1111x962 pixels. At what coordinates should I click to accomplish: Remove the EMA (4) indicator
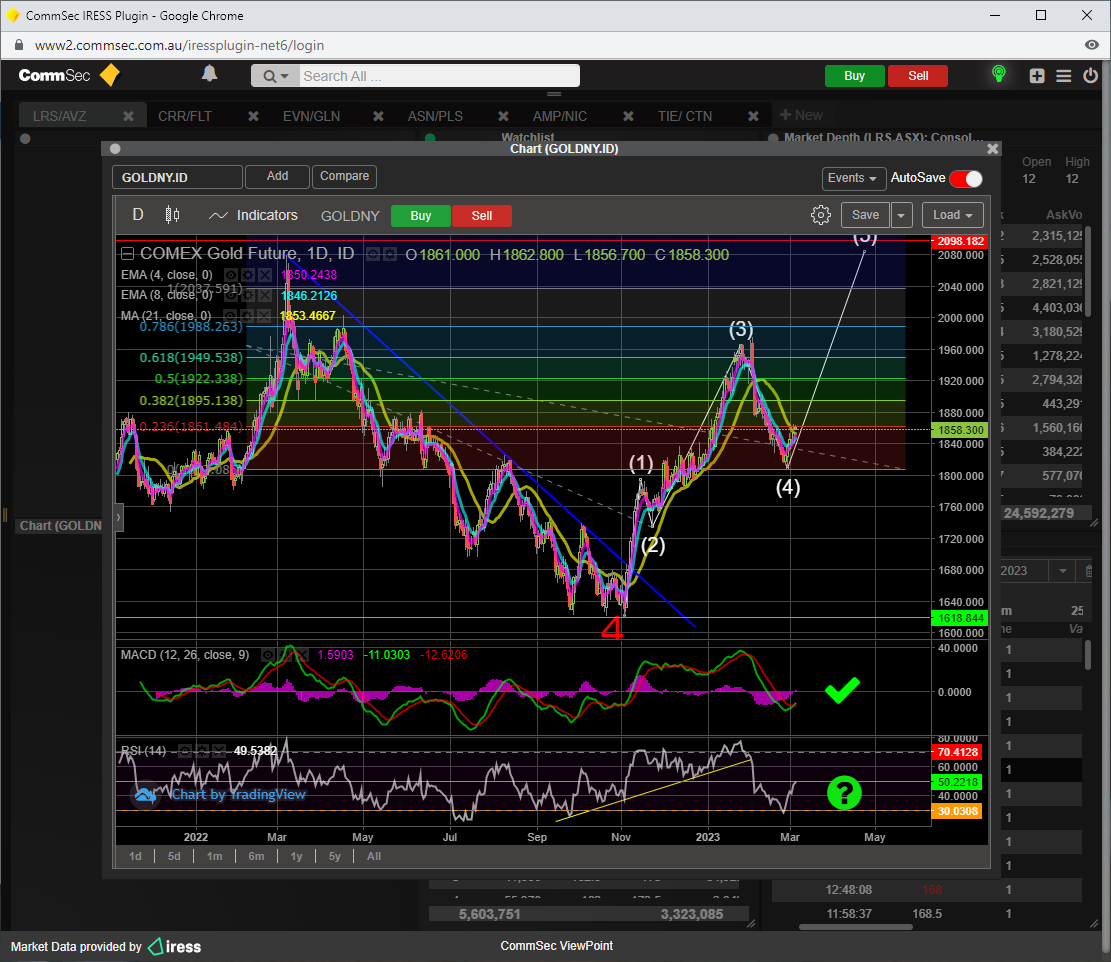tap(264, 275)
